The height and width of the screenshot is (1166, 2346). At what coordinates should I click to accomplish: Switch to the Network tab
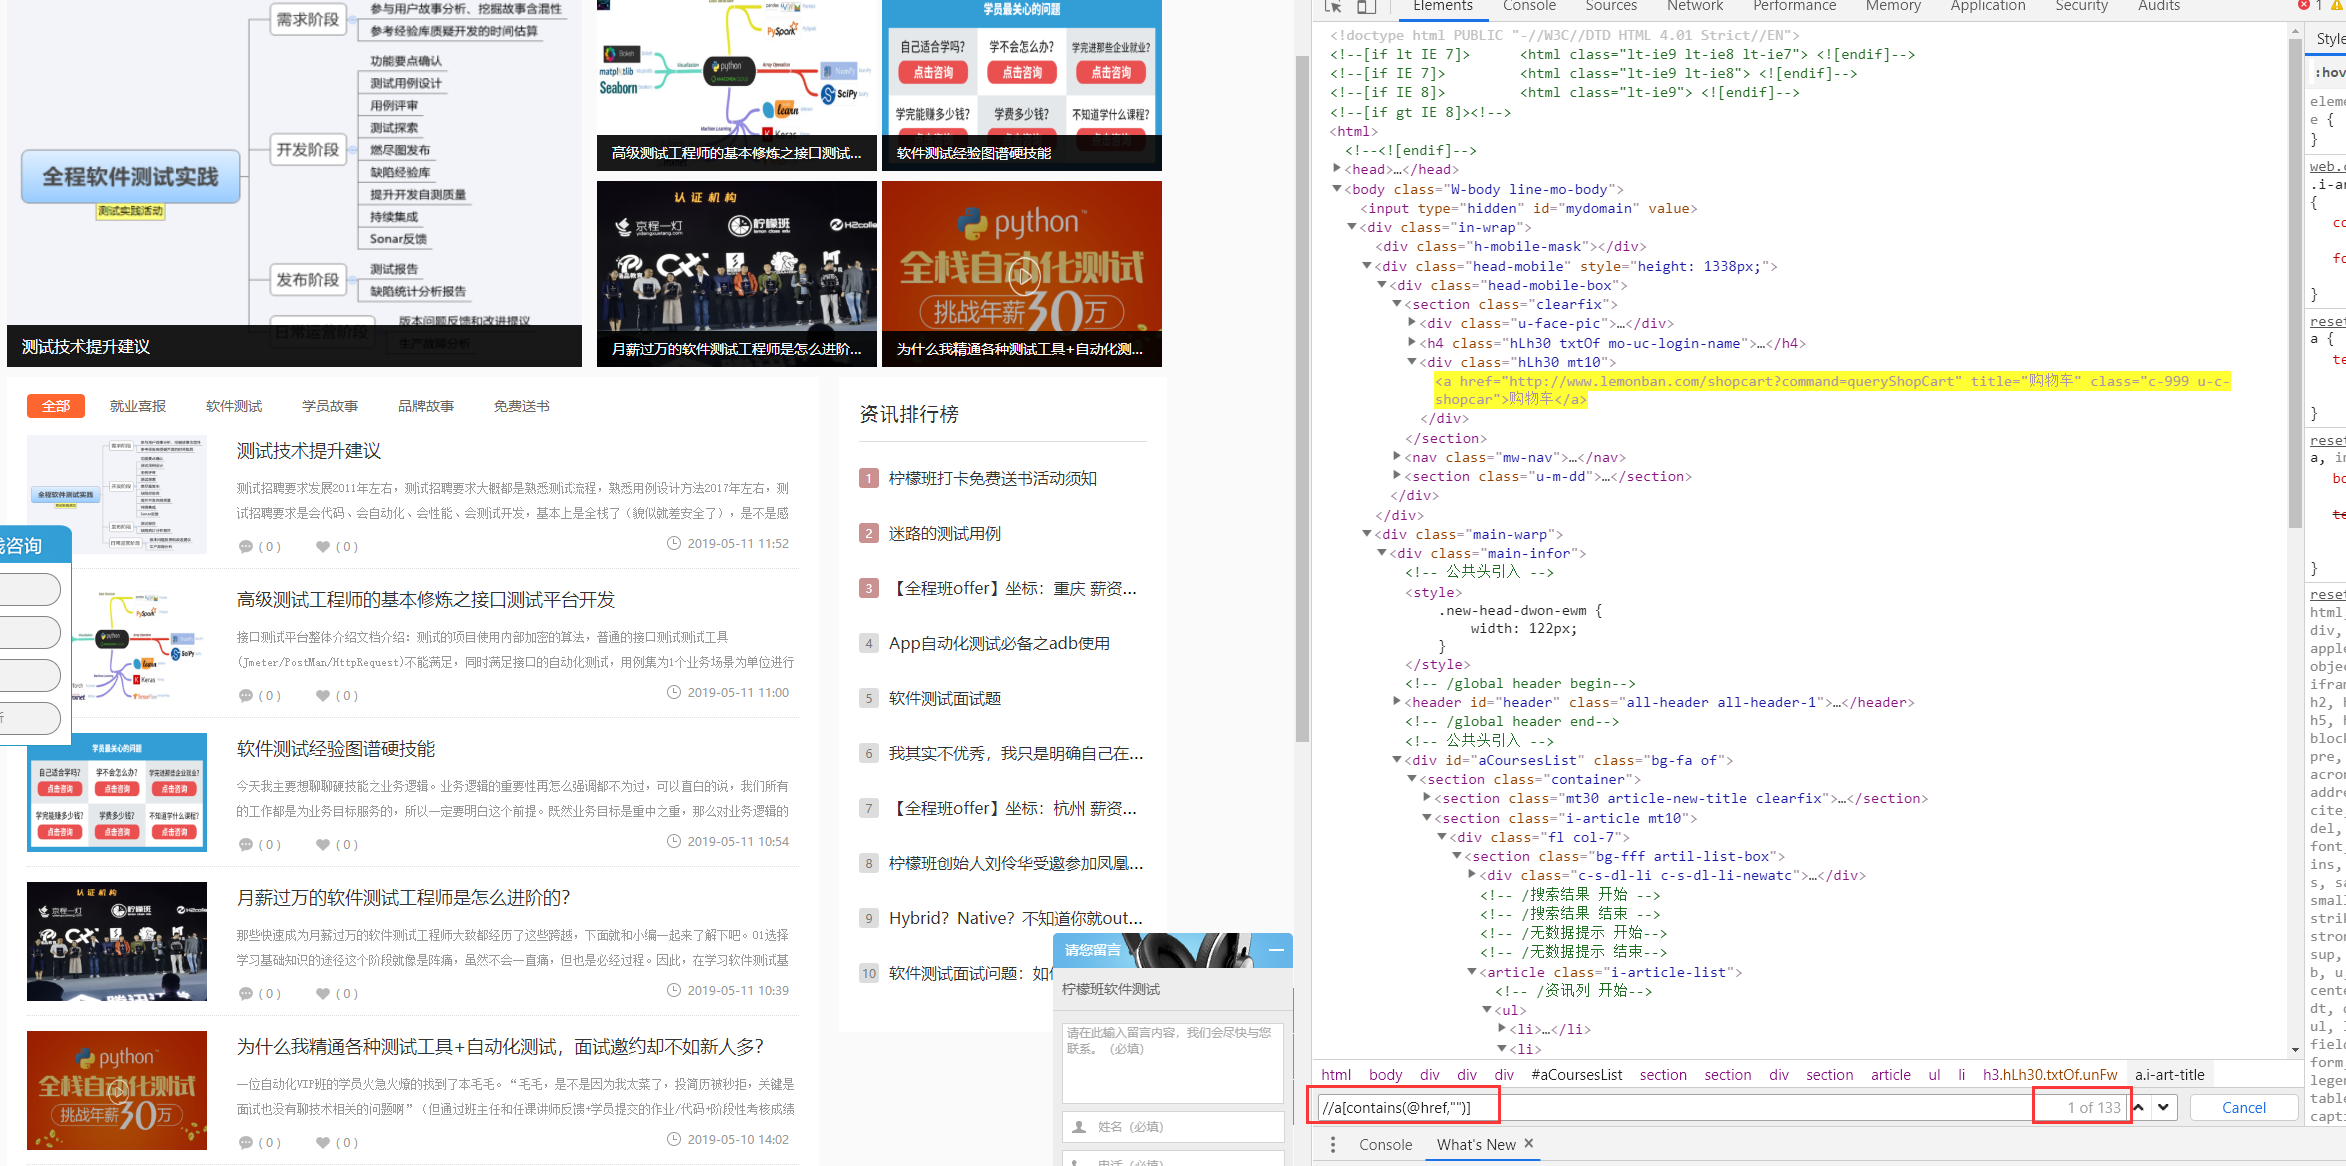point(1694,6)
